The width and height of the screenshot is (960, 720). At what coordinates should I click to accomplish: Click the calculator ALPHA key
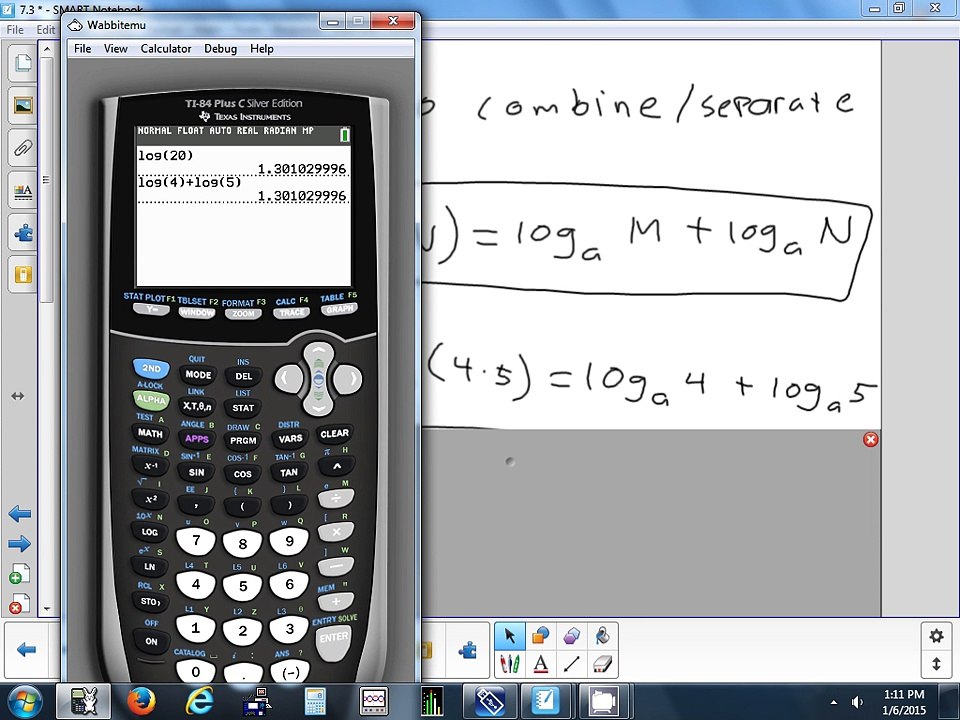pos(151,400)
